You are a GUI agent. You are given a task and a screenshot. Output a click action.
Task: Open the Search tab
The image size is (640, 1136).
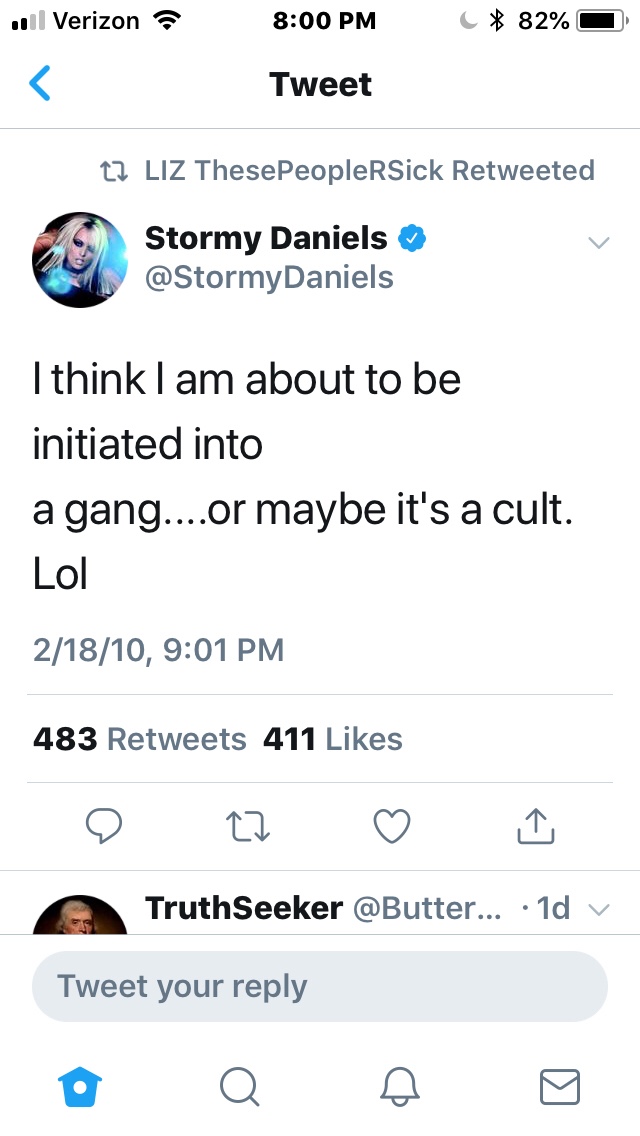coord(240,1086)
